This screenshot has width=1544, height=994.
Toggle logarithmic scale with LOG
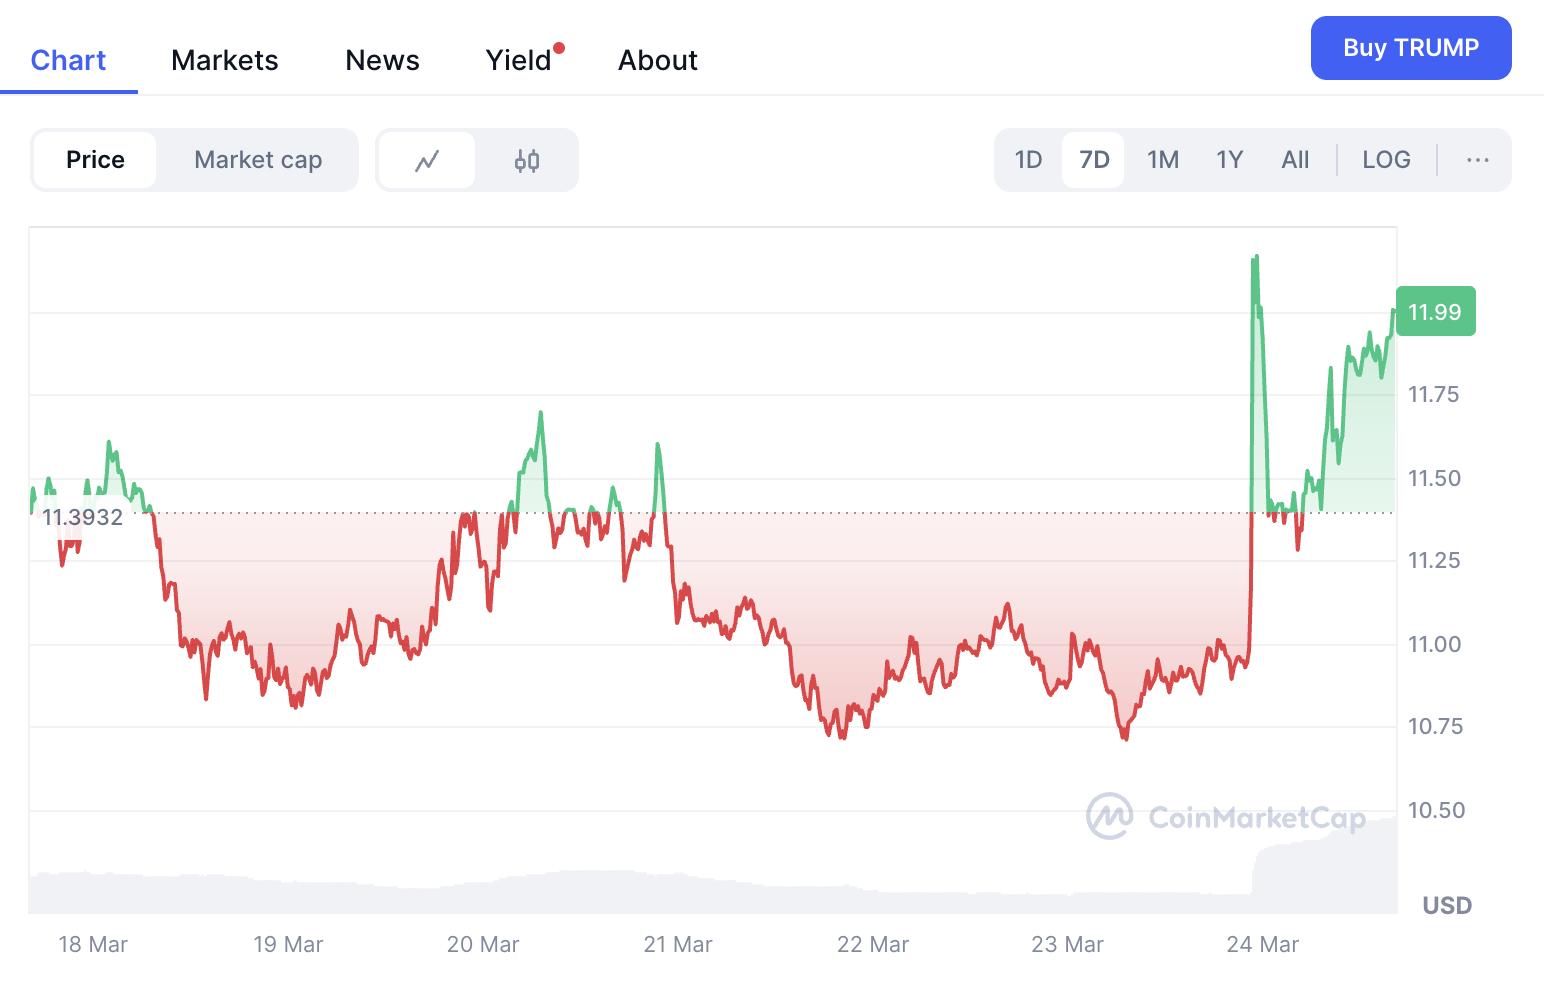pyautogui.click(x=1386, y=159)
